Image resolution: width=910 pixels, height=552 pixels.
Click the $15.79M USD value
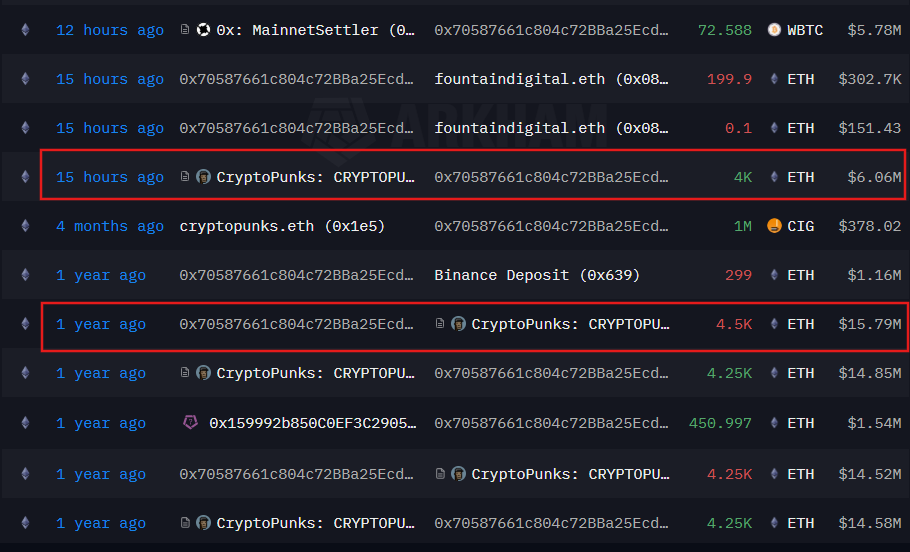pos(869,324)
